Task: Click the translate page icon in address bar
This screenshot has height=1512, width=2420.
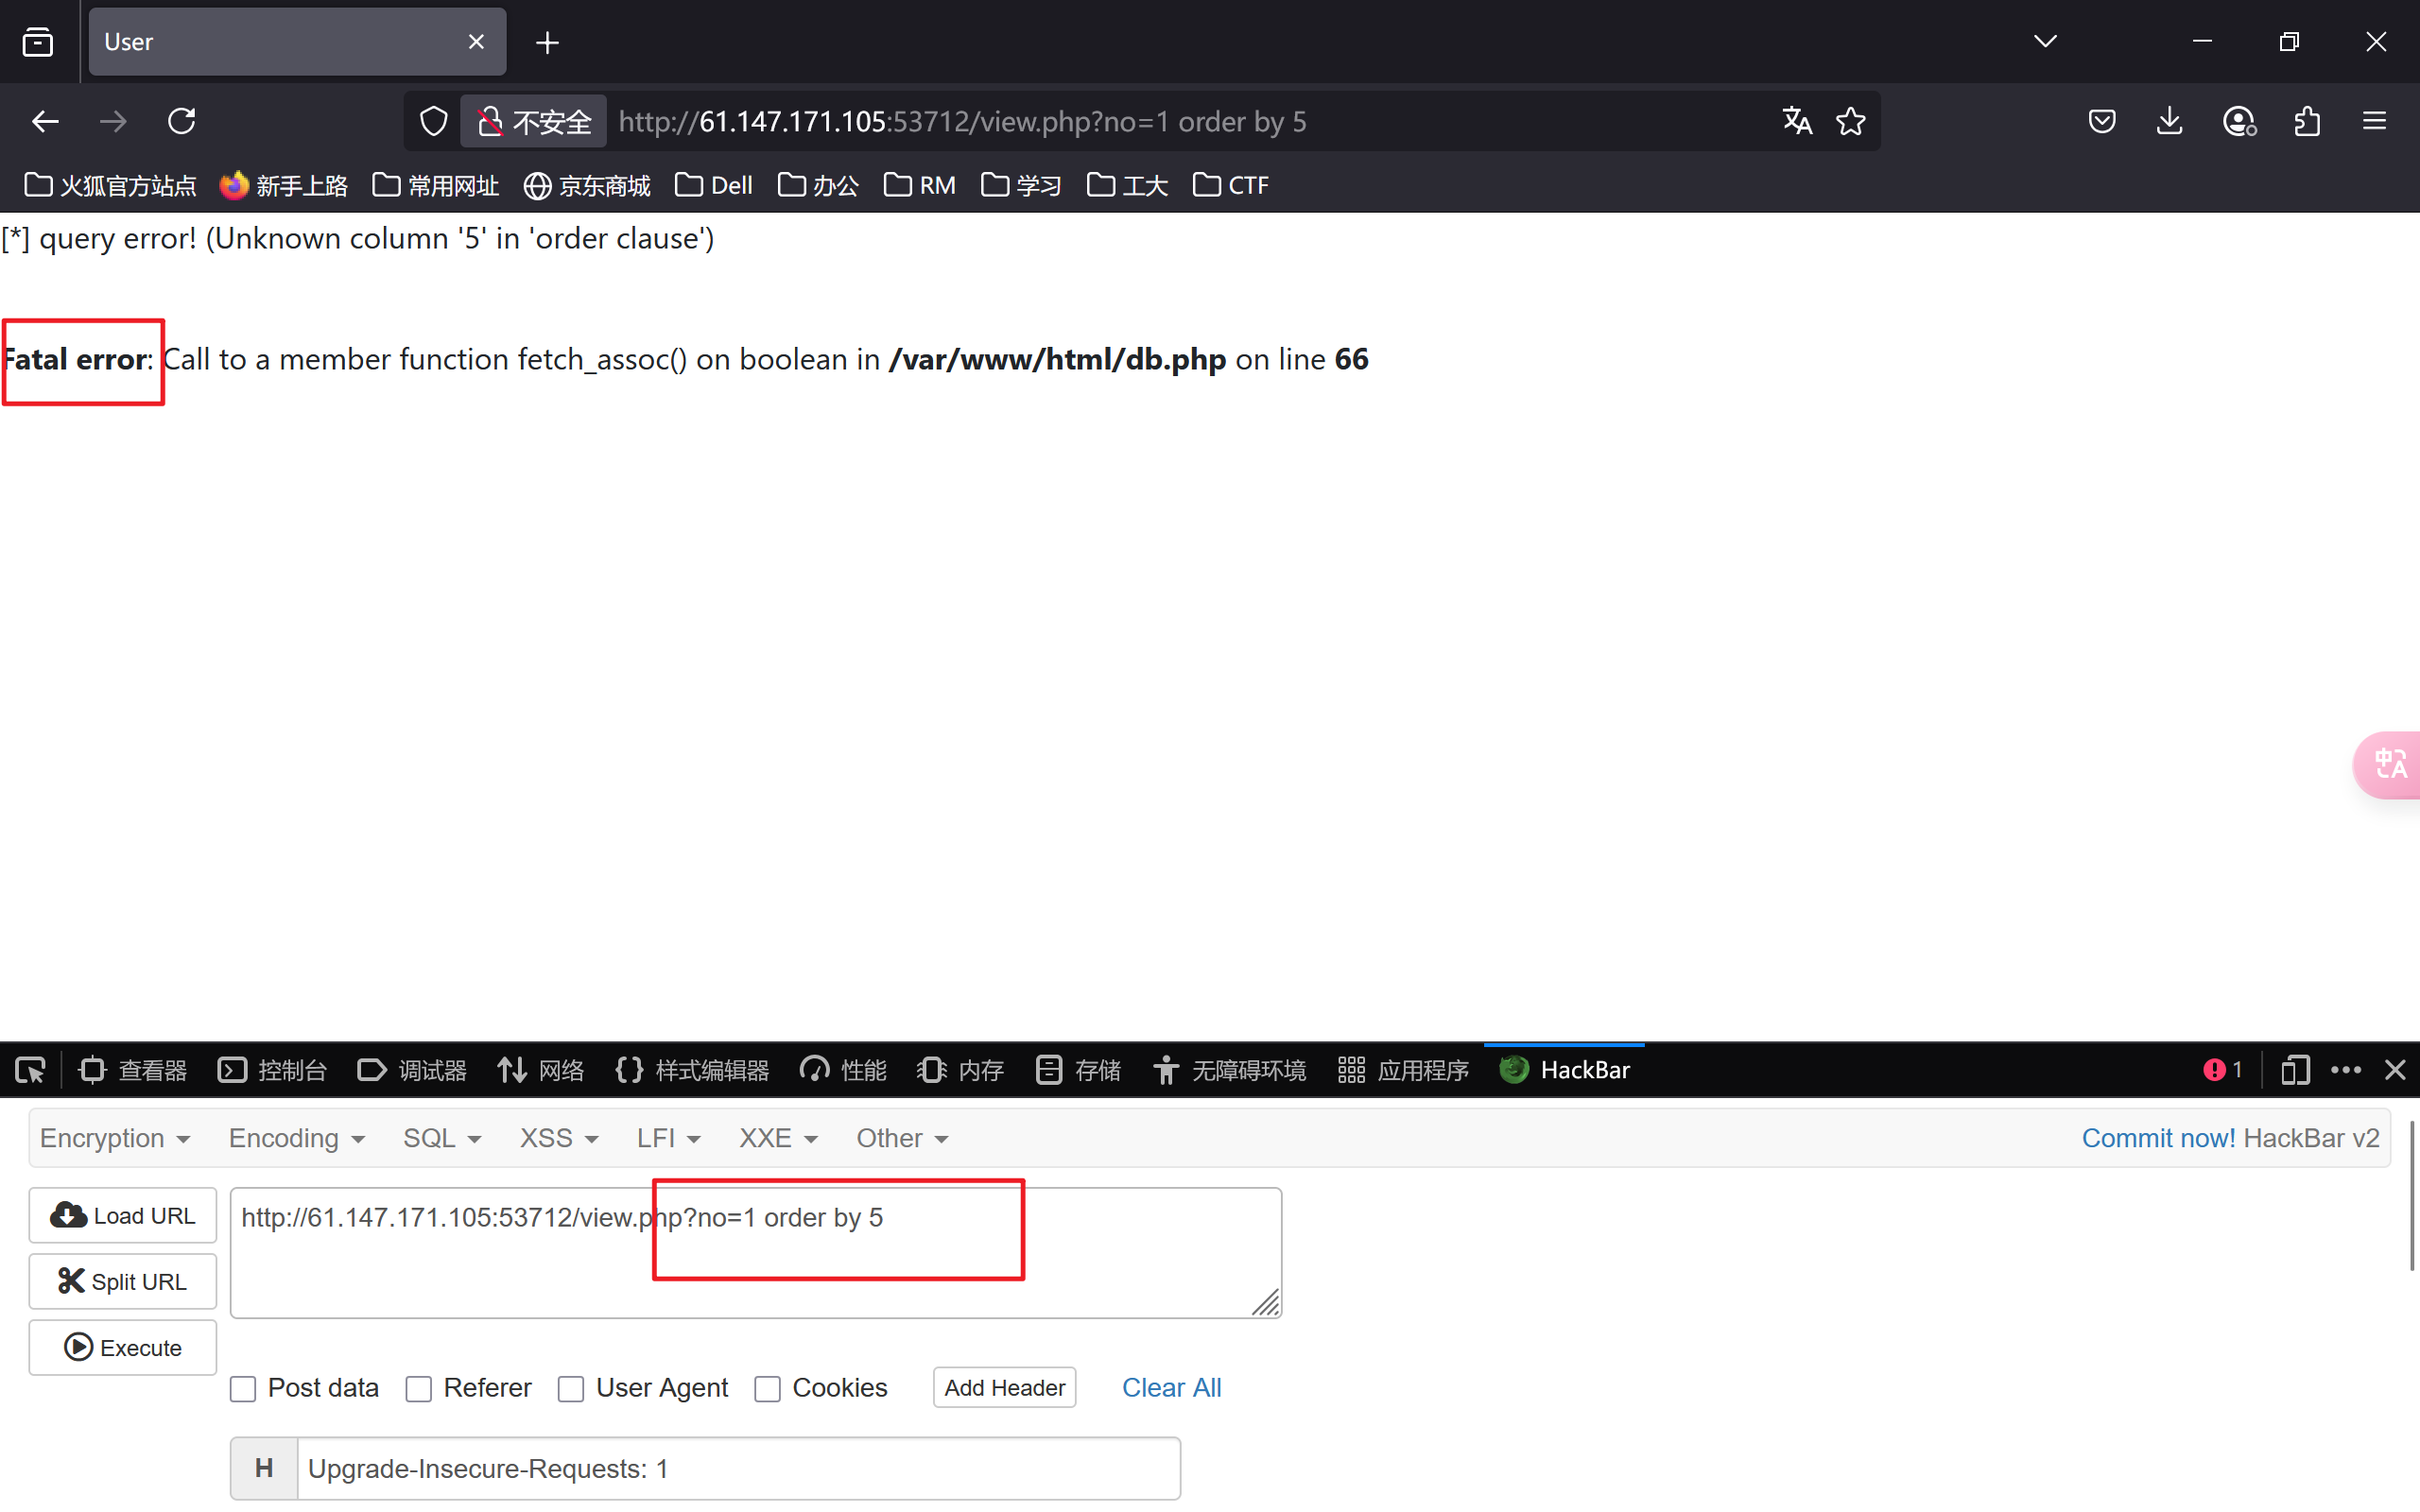Action: pyautogui.click(x=1796, y=122)
